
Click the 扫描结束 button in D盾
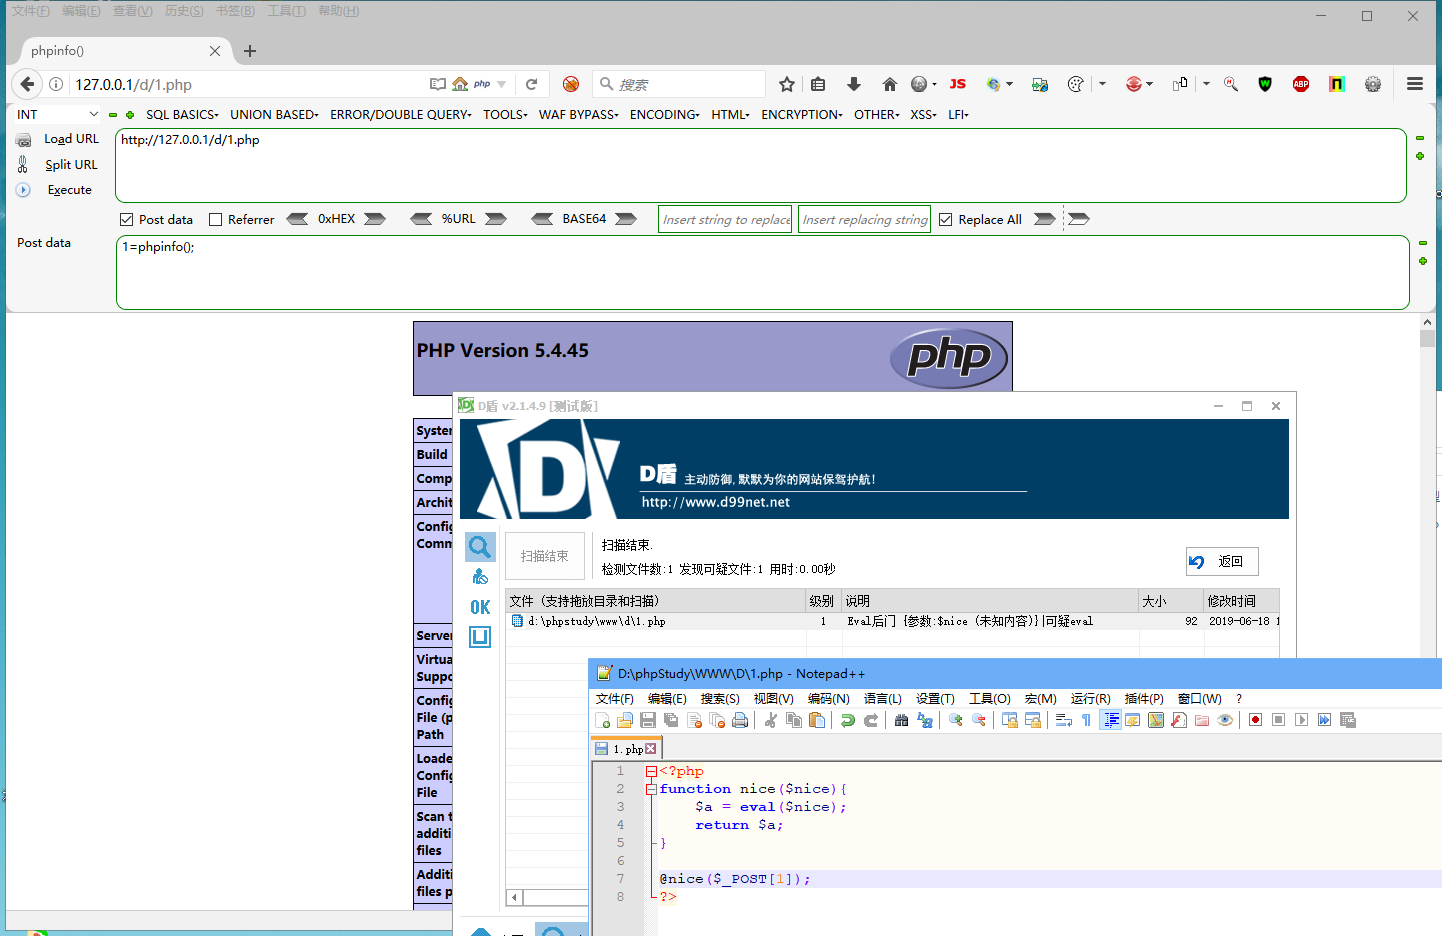[545, 556]
